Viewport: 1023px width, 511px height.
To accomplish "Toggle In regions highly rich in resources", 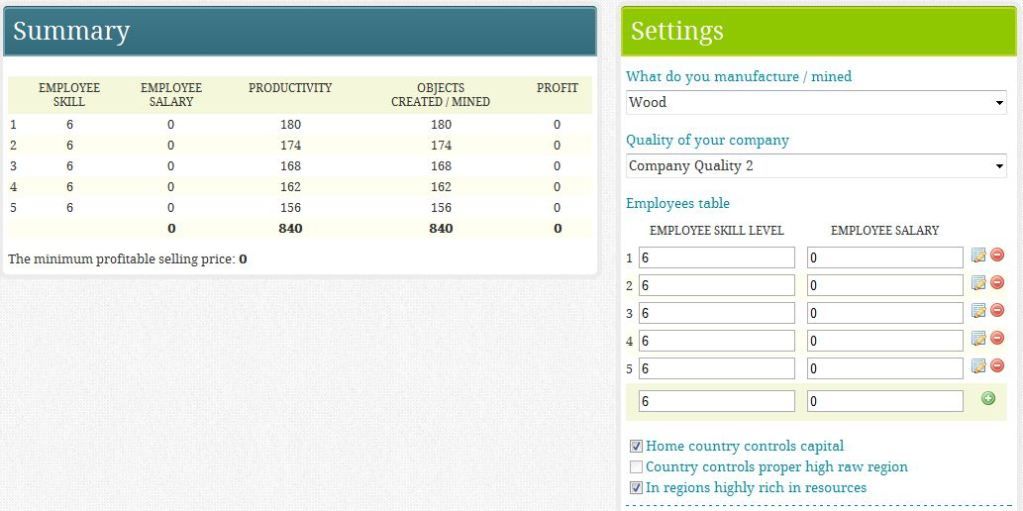I will [x=636, y=489].
